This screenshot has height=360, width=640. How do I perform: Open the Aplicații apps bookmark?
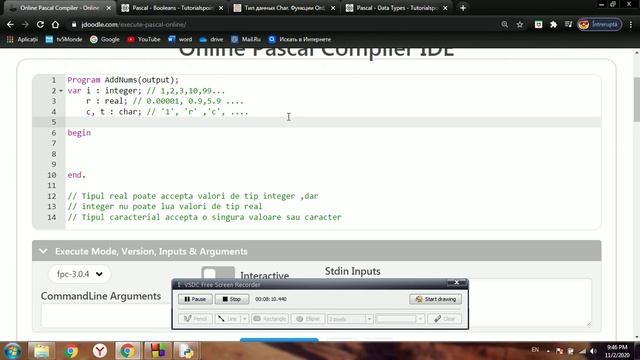tap(22, 39)
